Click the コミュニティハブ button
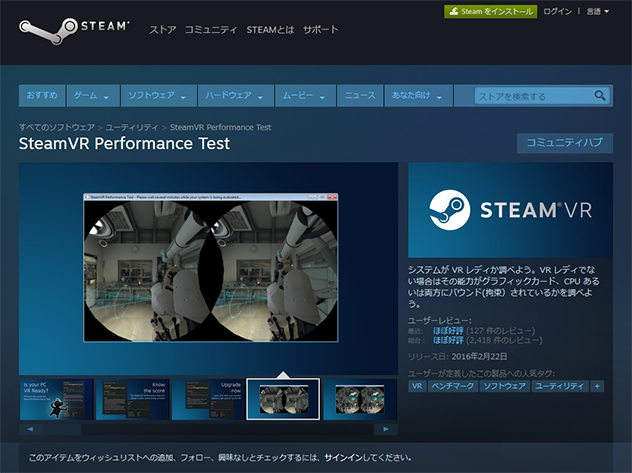Image resolution: width=632 pixels, height=473 pixels. point(565,143)
